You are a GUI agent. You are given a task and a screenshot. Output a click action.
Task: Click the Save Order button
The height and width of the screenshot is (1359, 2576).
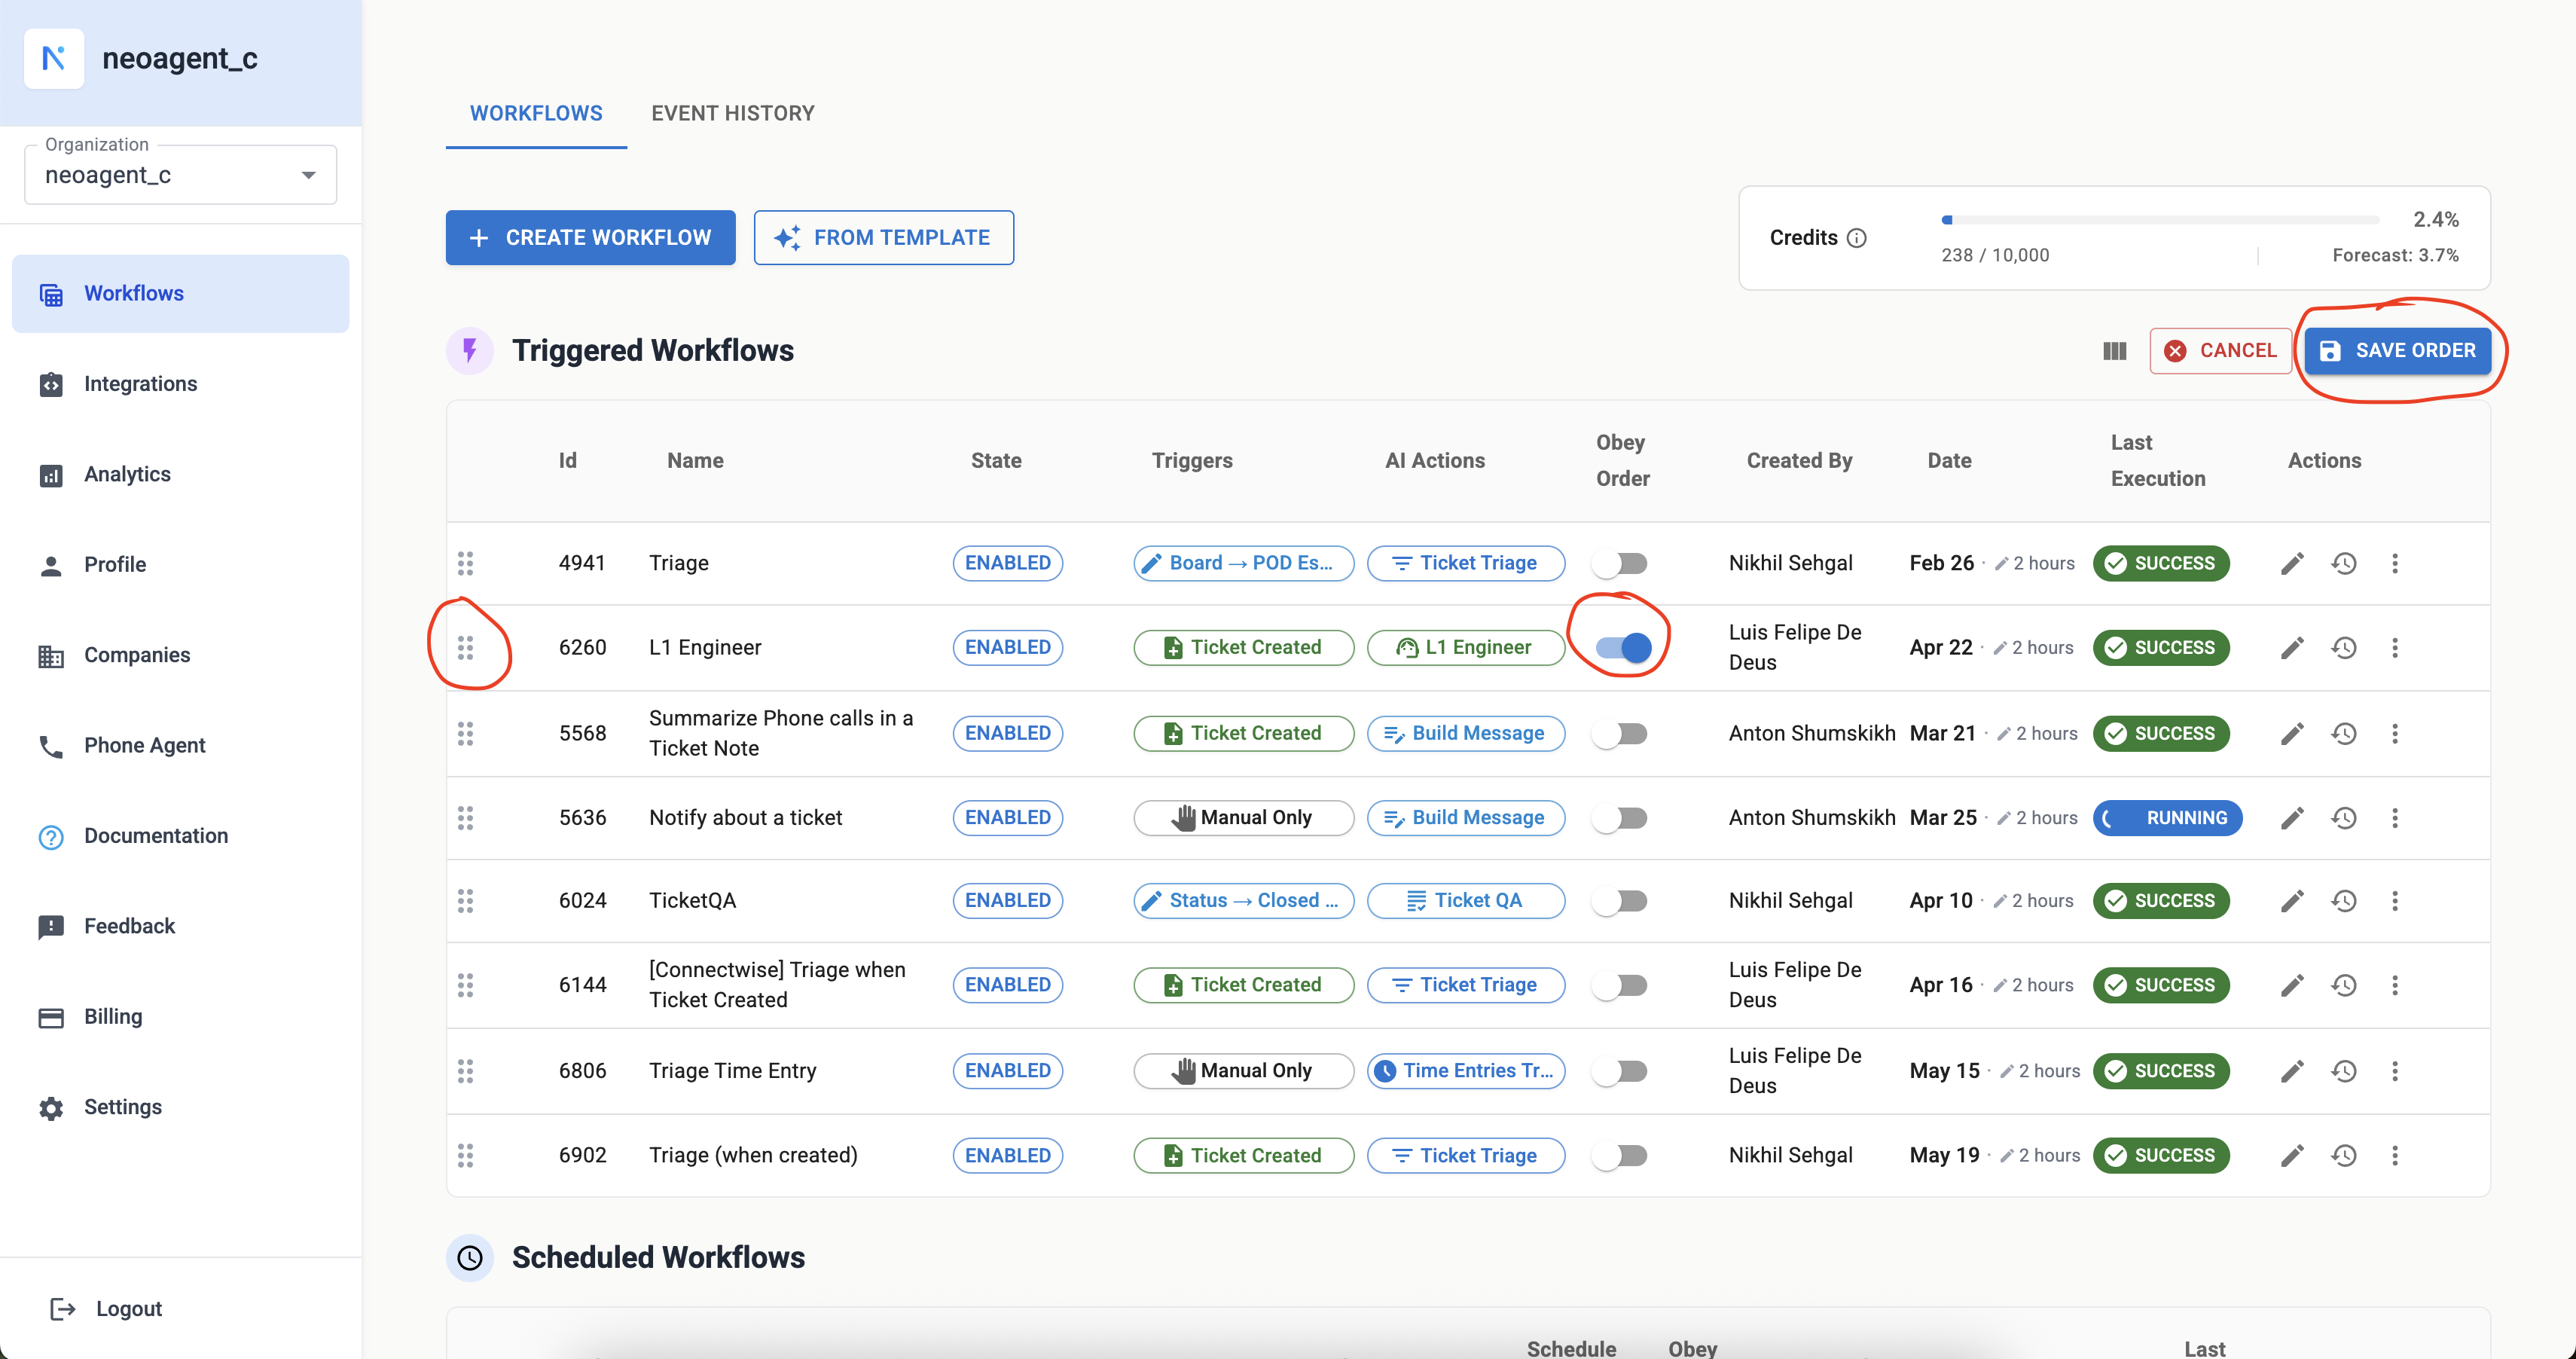pyautogui.click(x=2397, y=351)
